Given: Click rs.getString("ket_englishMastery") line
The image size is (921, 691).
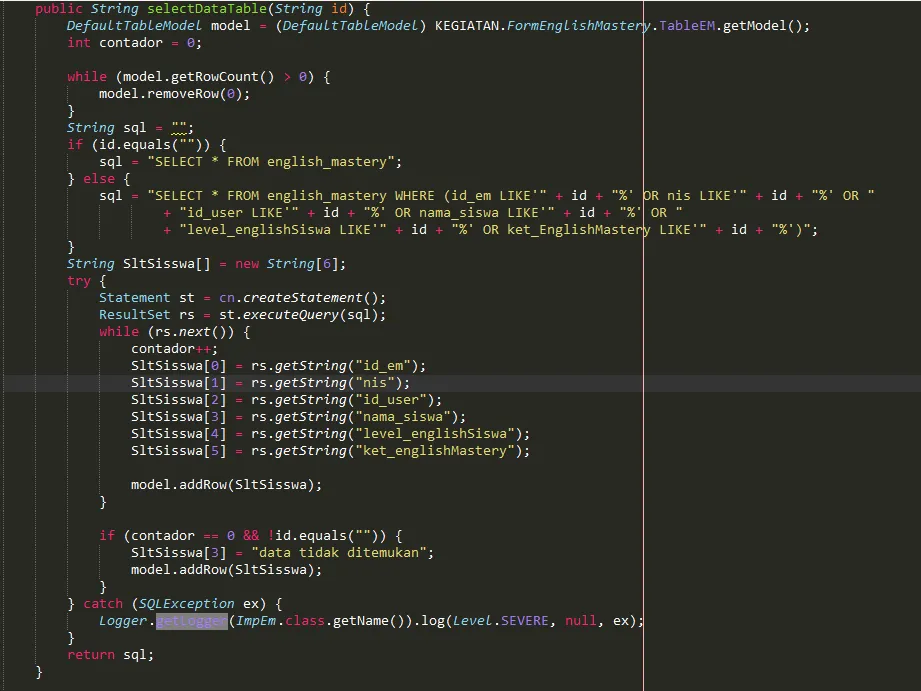Looking at the screenshot, I should 330,452.
